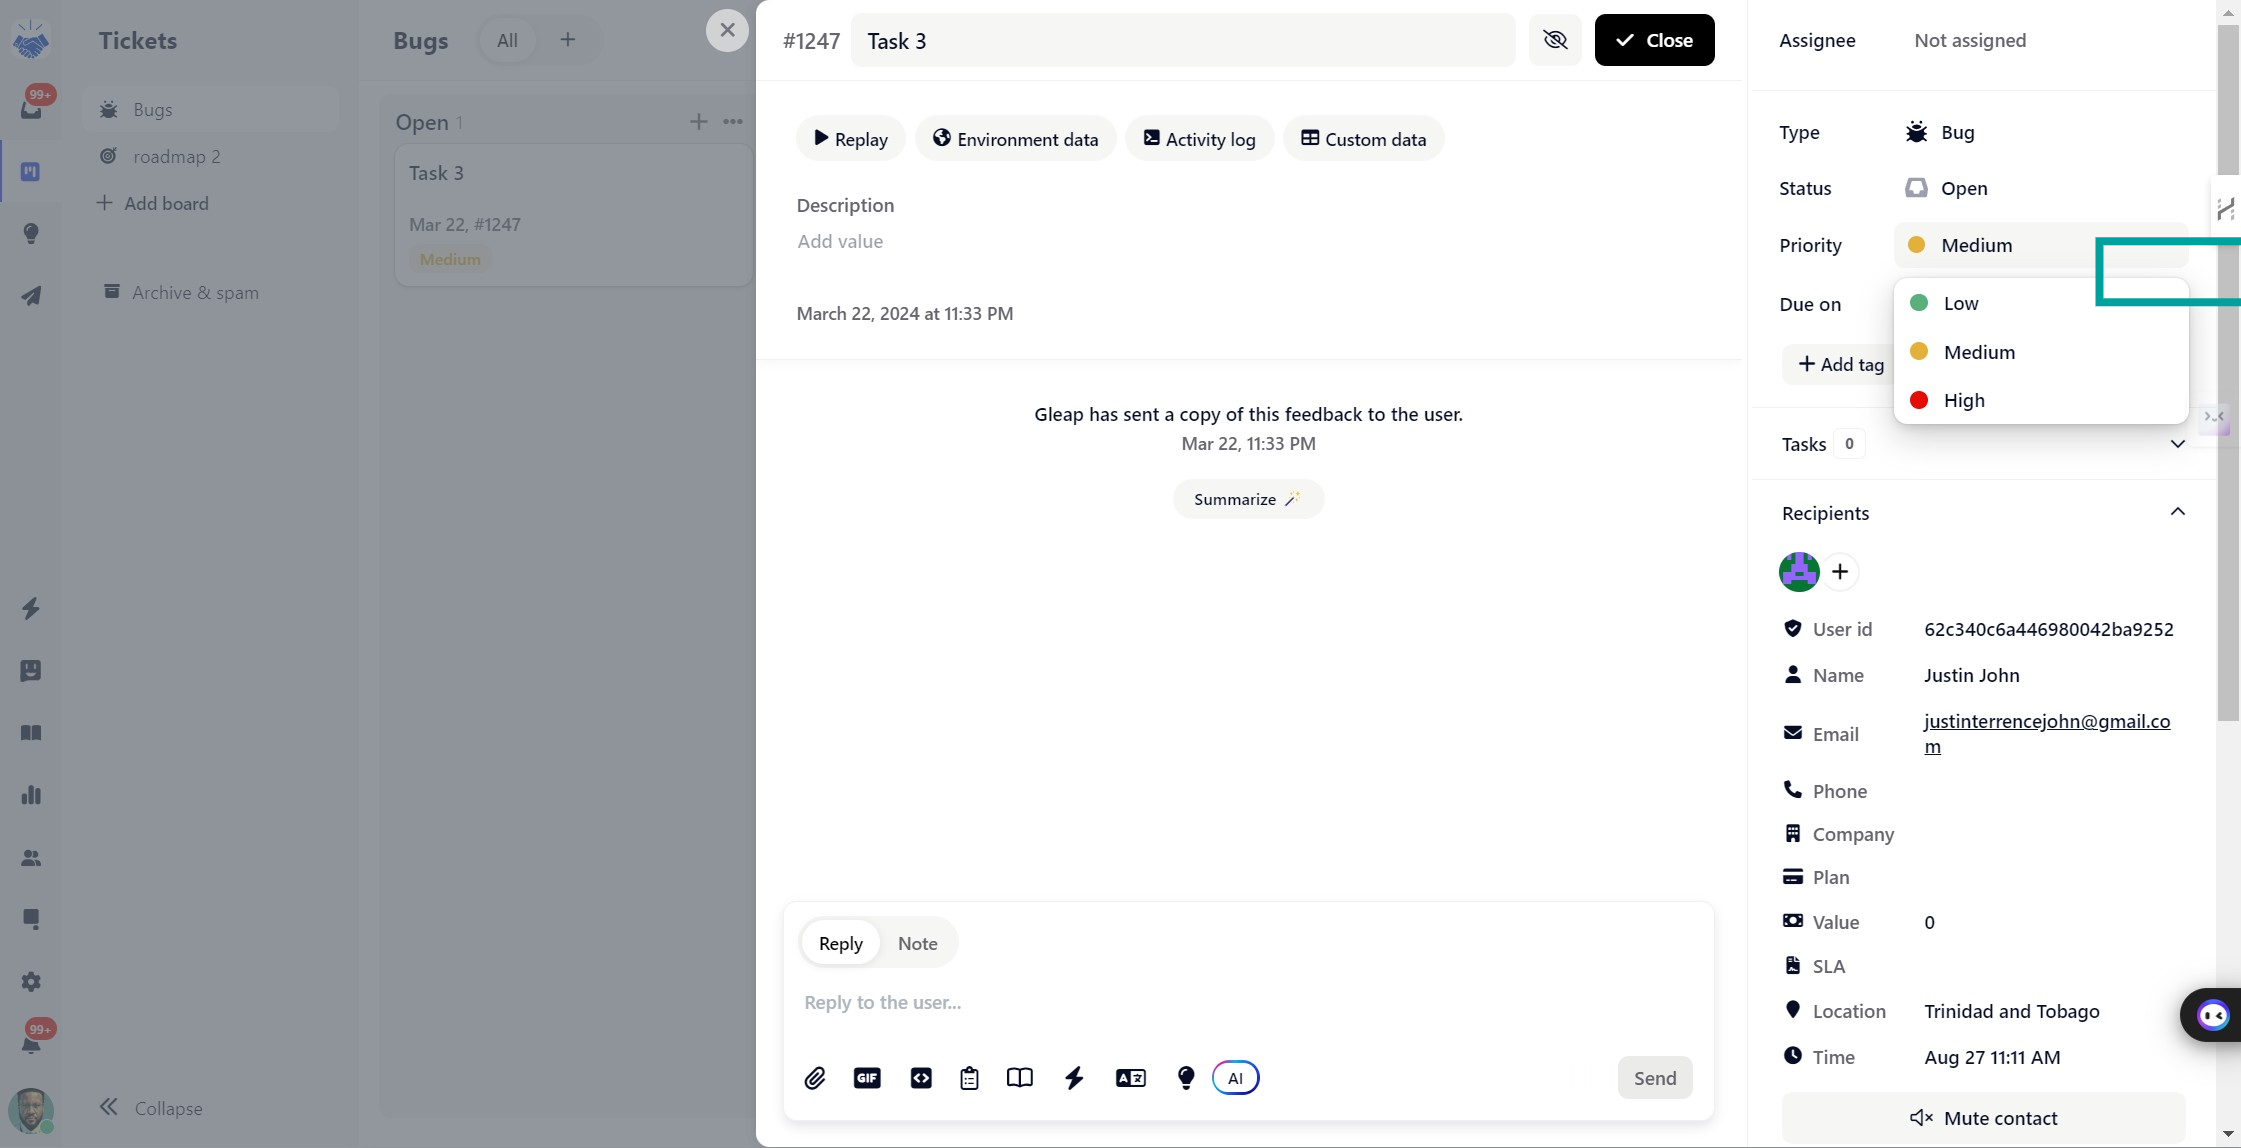This screenshot has width=2241, height=1148.
Task: Collapse the left sidebar panel
Action: [x=151, y=1108]
